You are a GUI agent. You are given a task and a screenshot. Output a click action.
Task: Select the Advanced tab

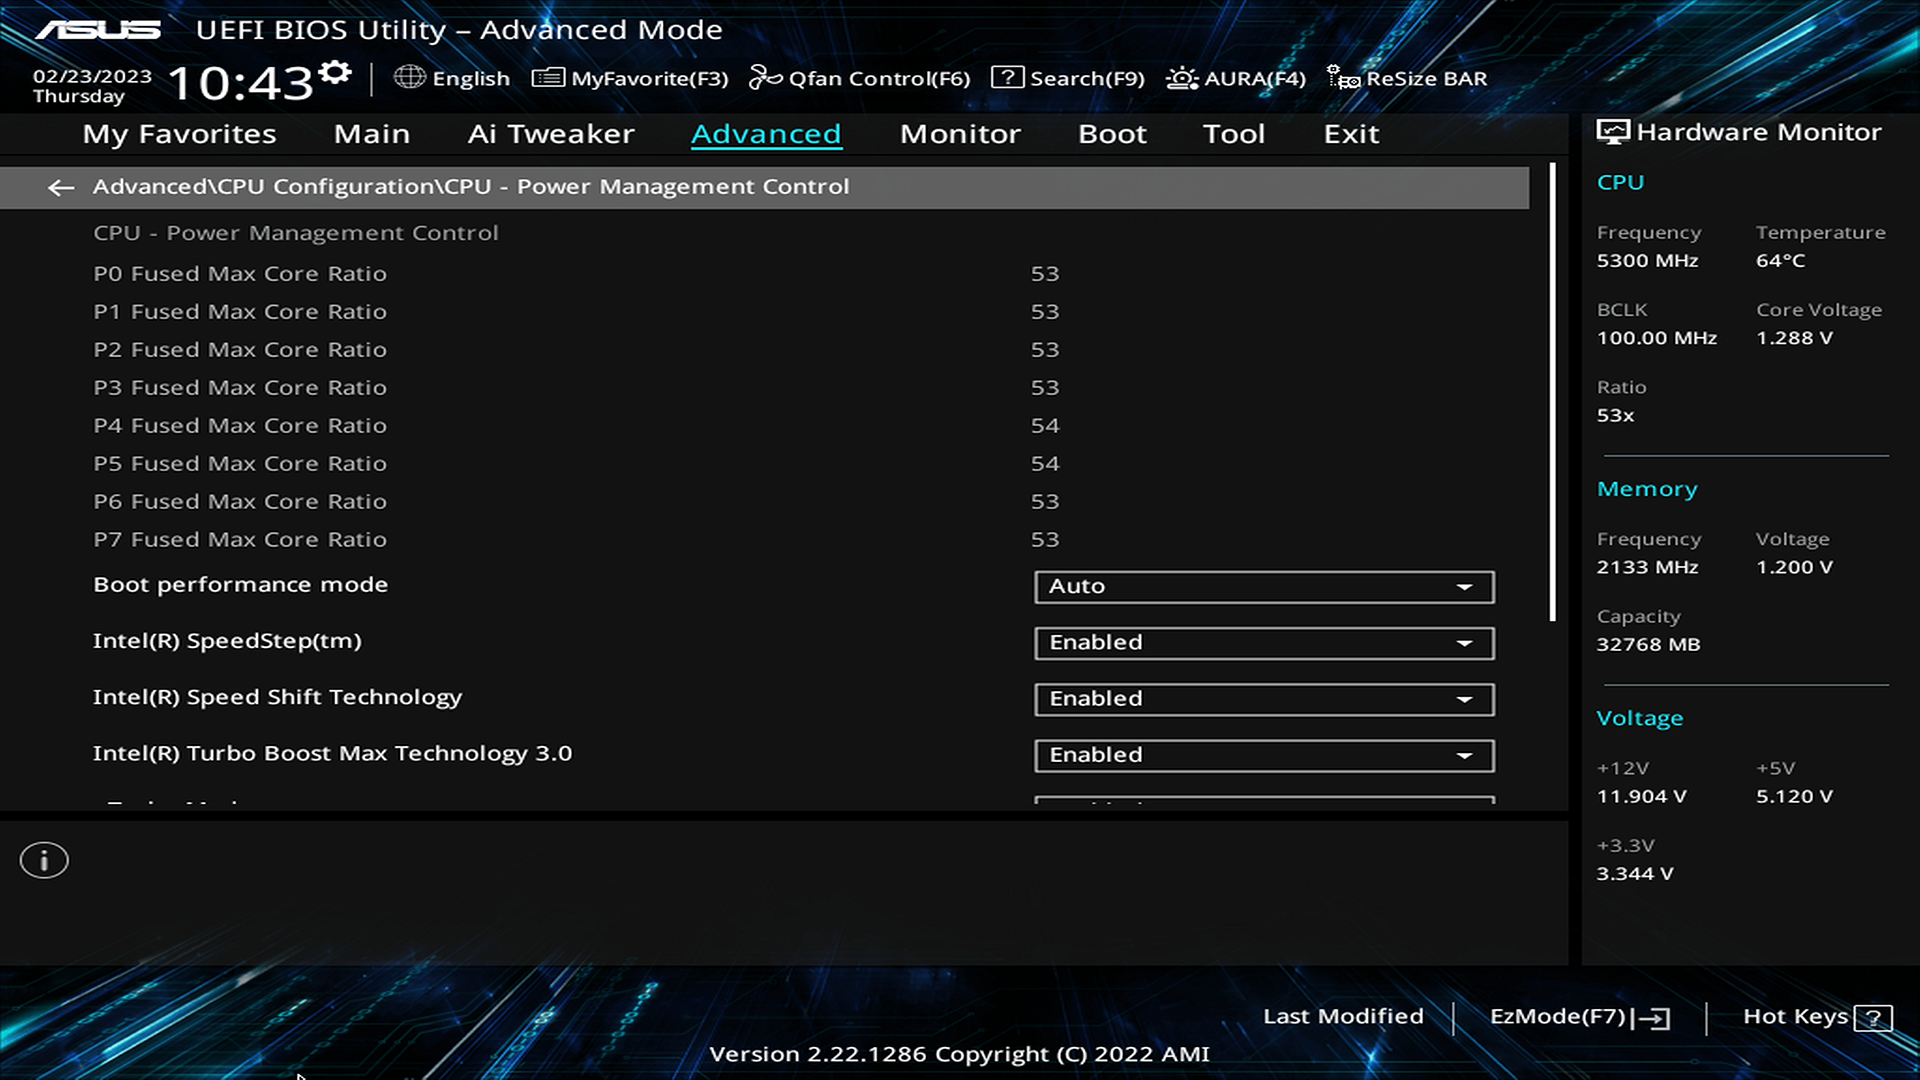[766, 134]
